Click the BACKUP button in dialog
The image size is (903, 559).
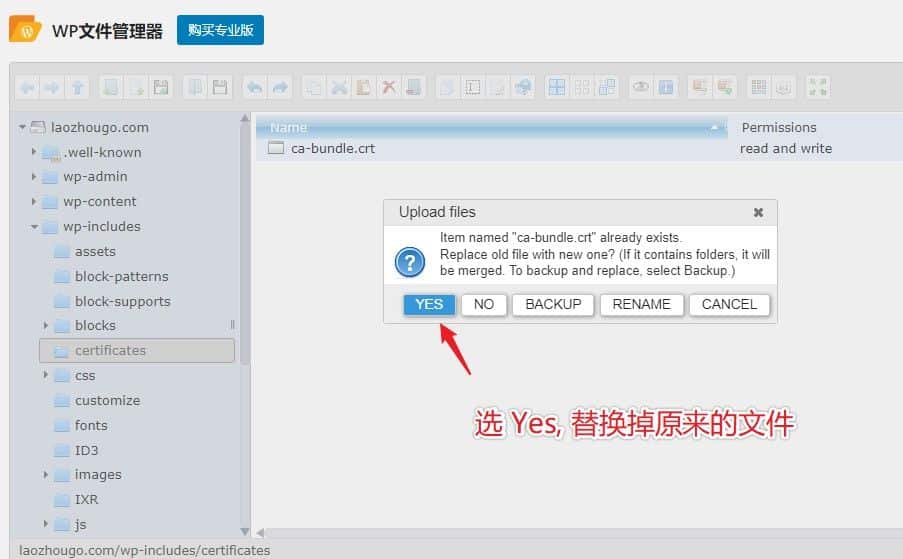(x=553, y=305)
